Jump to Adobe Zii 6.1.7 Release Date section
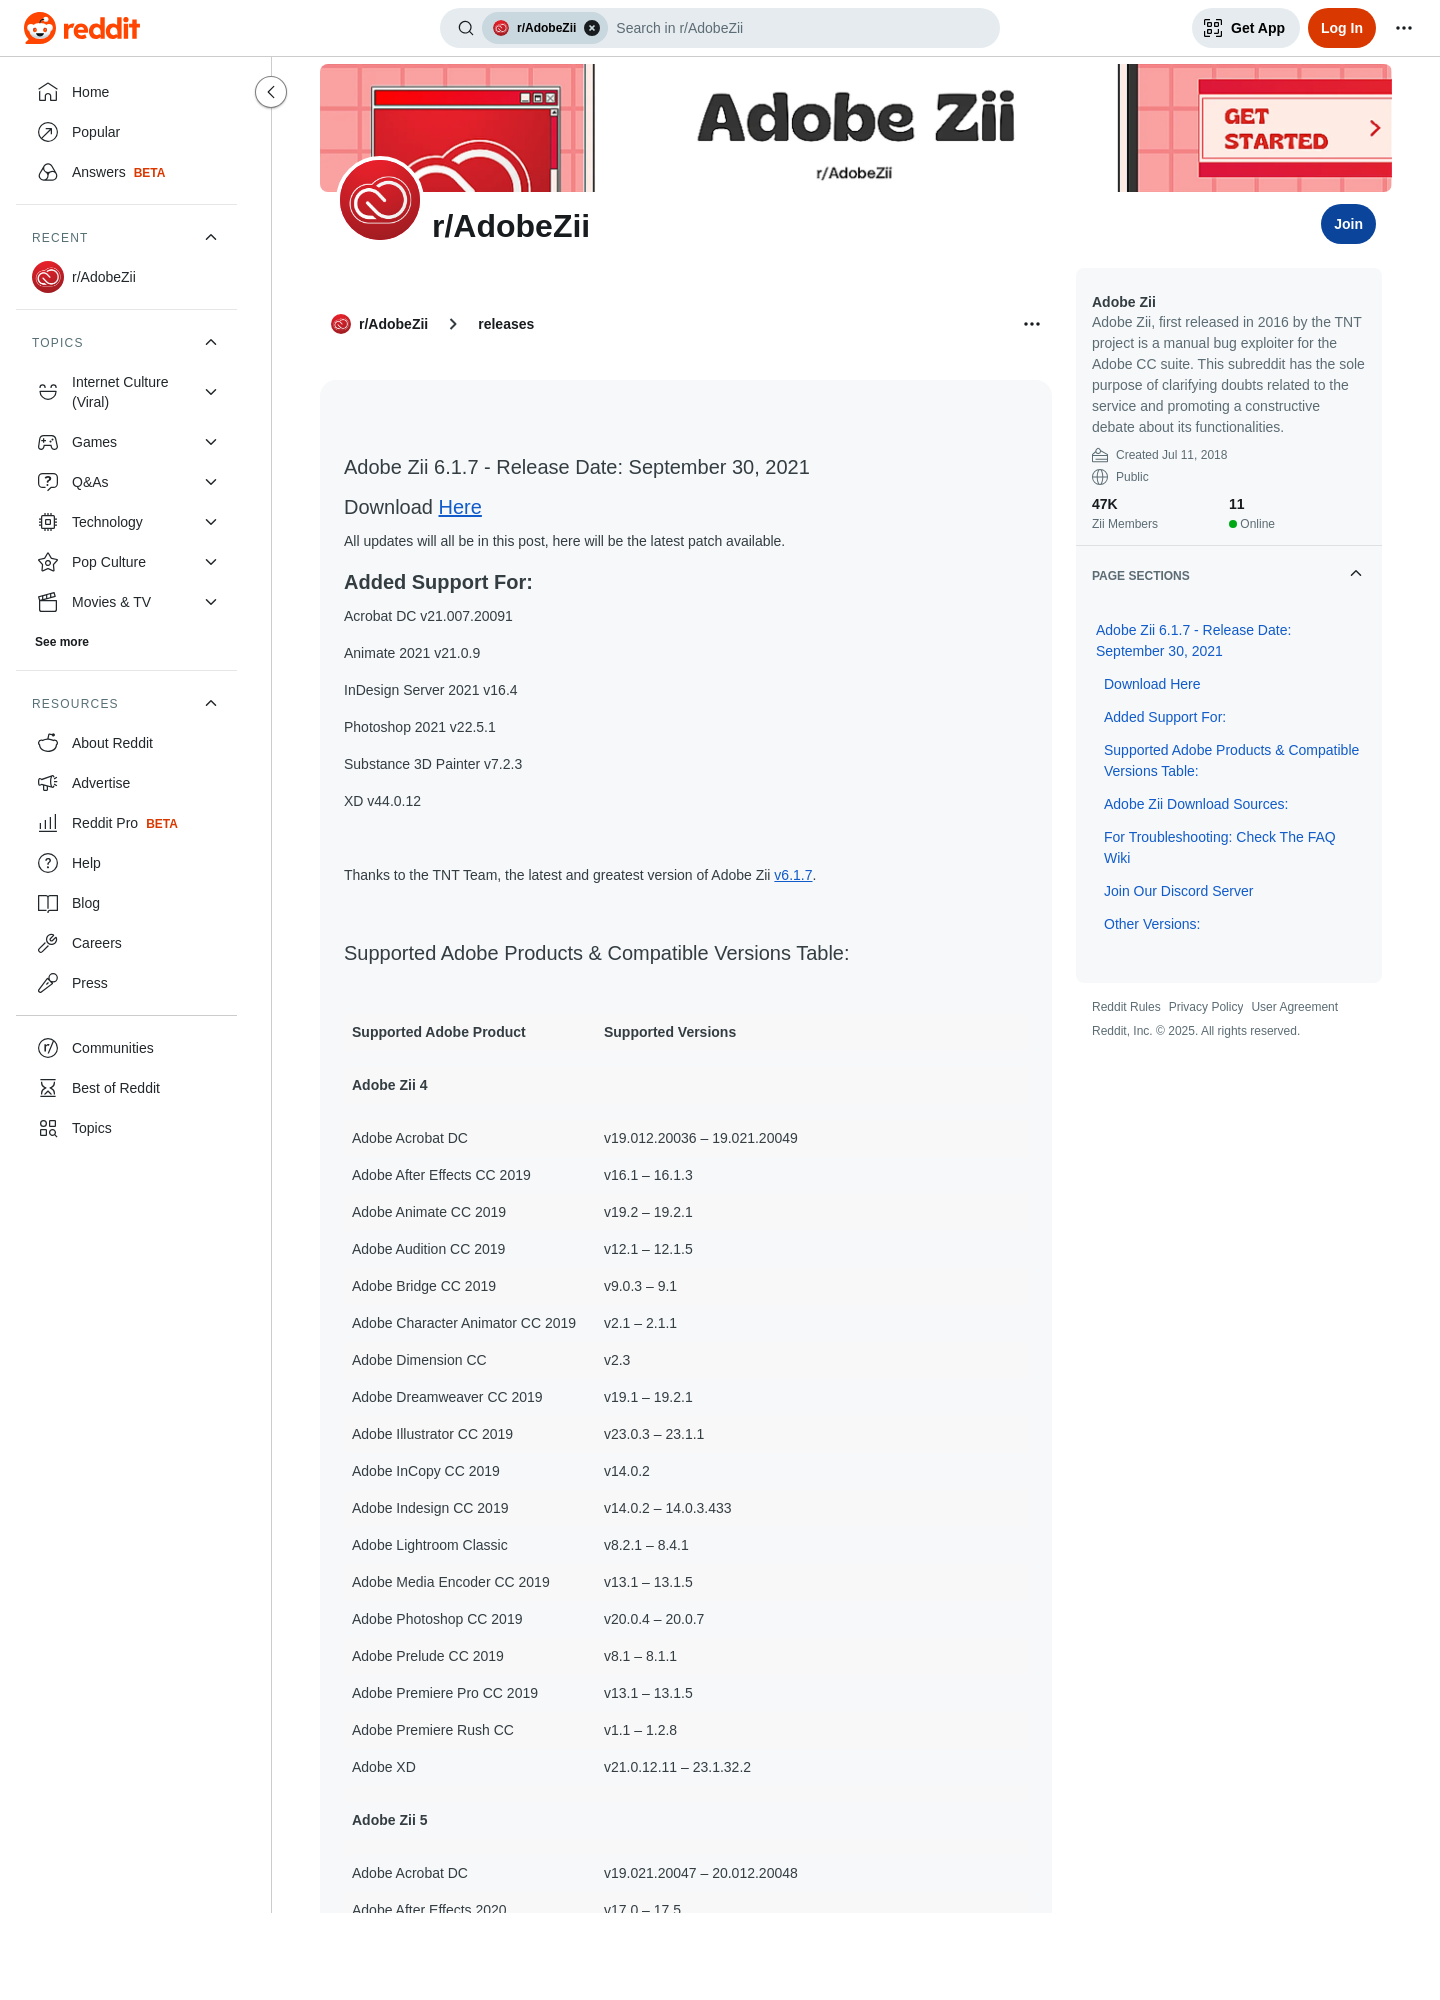 tap(1193, 640)
